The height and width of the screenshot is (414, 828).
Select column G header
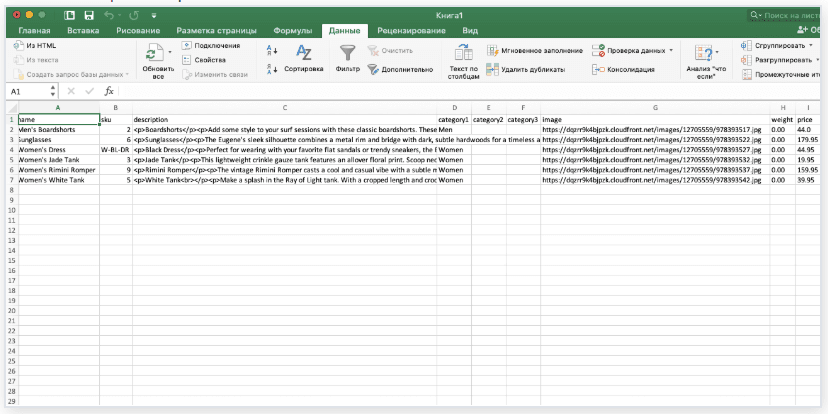(655, 108)
